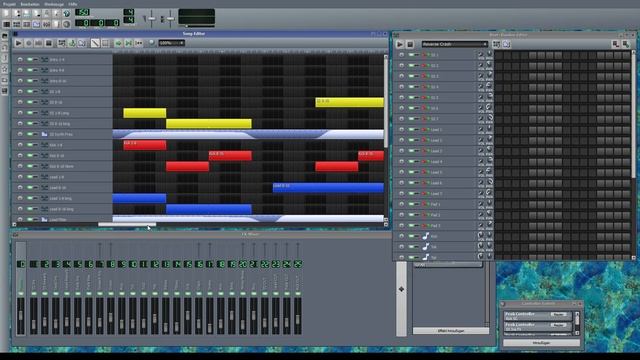Image resolution: width=640 pixels, height=360 pixels.
Task: Open track actions gear for SS 1 row
Action: 402,55
